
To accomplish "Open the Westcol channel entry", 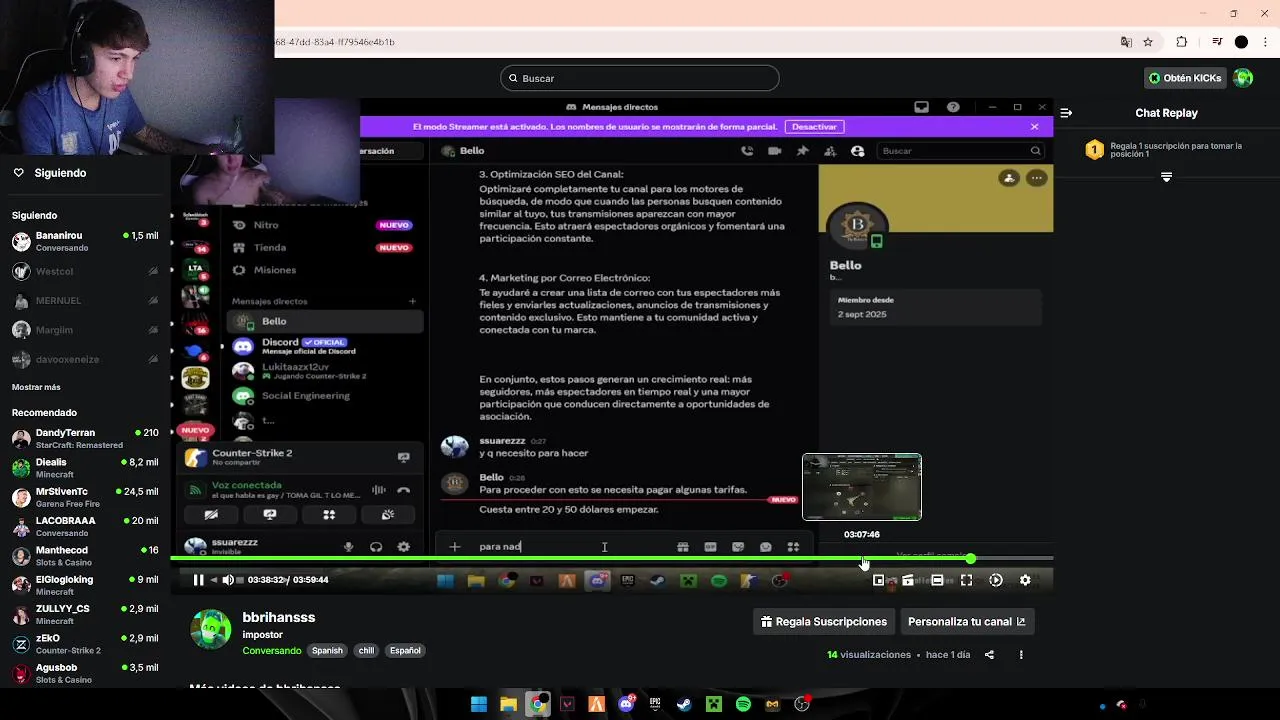I will 85,271.
